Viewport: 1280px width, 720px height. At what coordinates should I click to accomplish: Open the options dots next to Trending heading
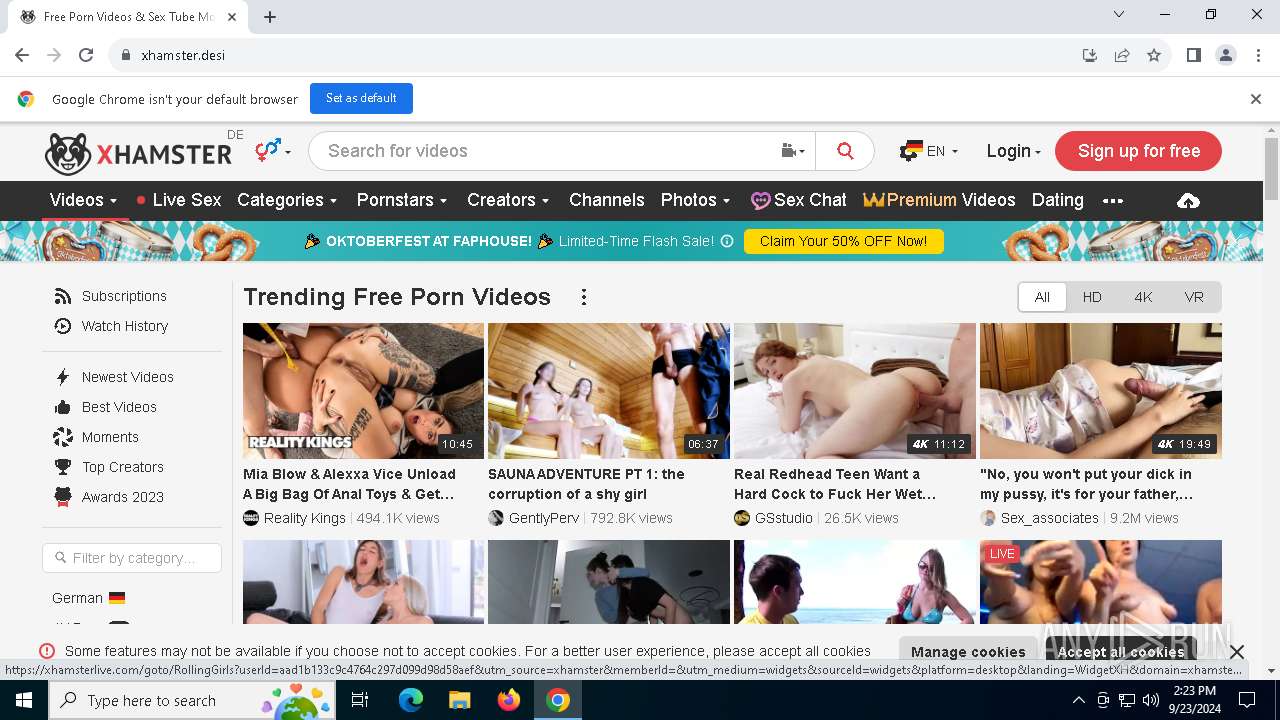[x=584, y=297]
